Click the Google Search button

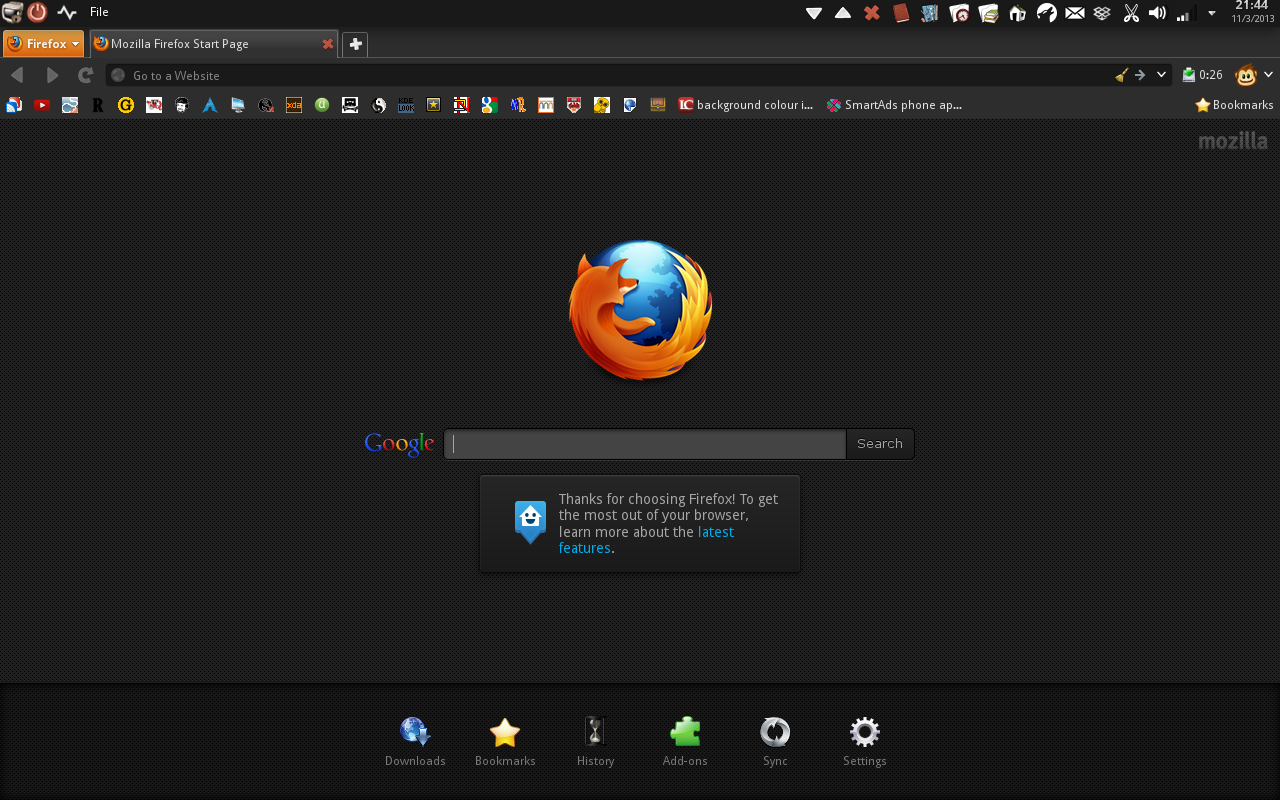click(x=880, y=444)
